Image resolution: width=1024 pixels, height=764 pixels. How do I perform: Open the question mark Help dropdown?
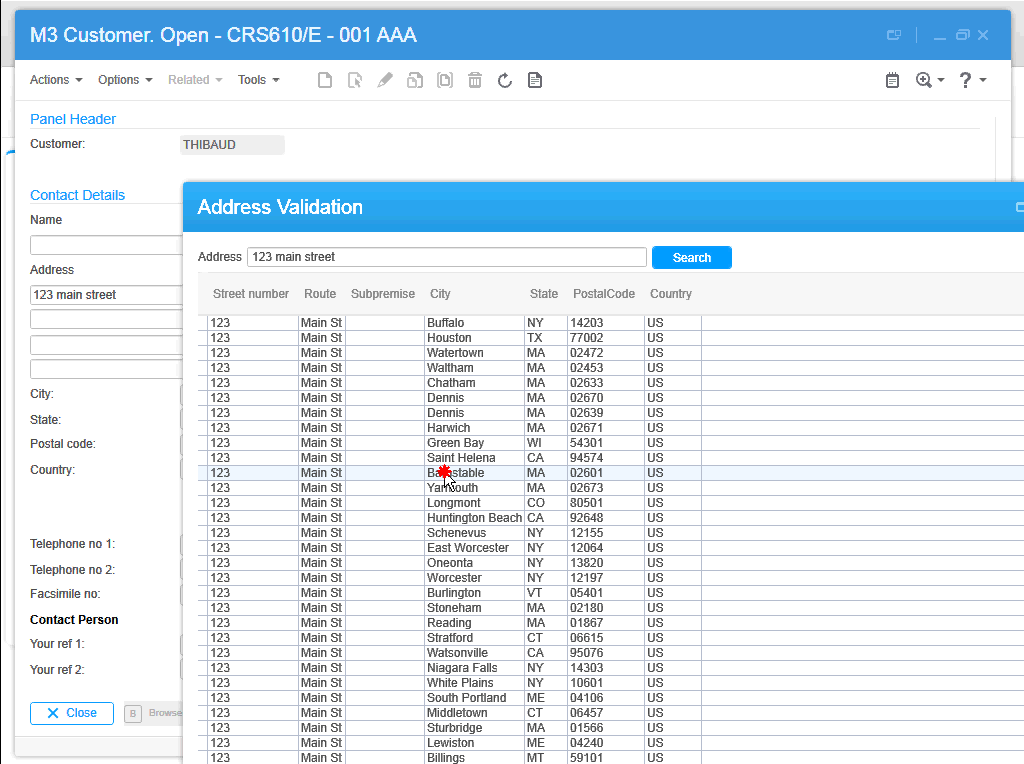point(972,80)
